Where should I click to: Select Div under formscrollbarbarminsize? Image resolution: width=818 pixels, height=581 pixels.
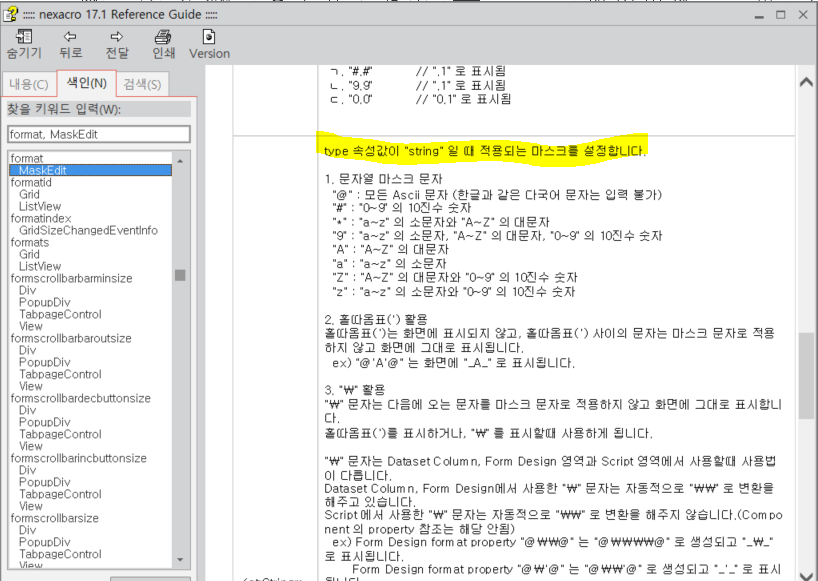pos(28,290)
